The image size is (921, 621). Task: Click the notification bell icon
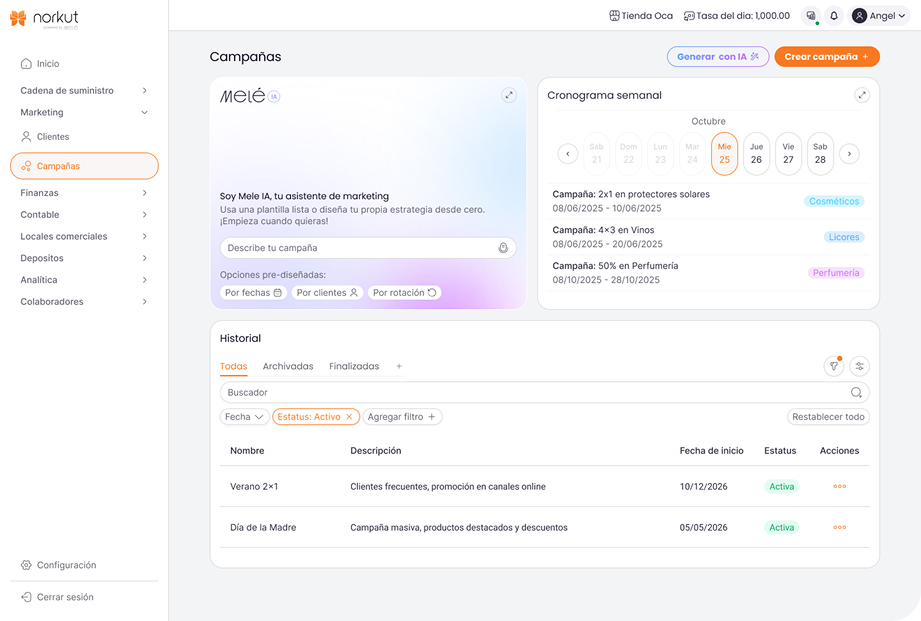point(834,16)
